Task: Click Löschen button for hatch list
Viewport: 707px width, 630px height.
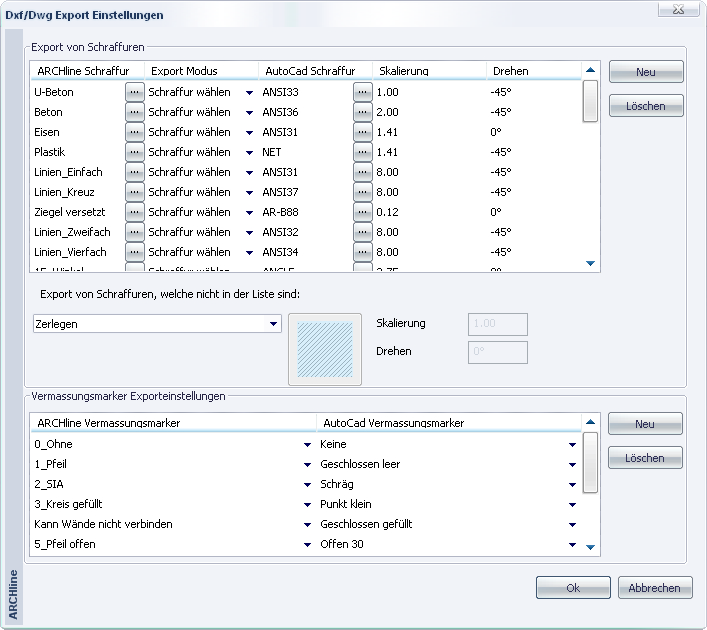Action: click(x=646, y=106)
